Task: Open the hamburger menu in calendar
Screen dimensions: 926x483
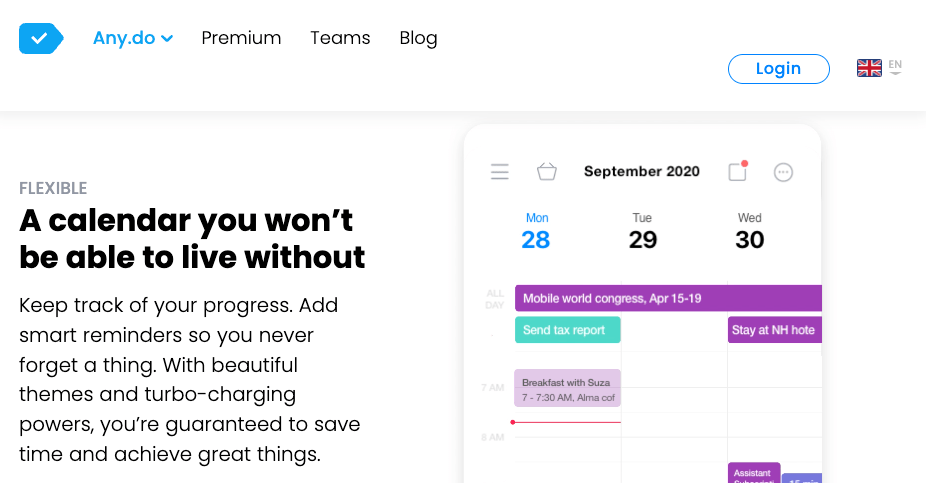Action: [500, 172]
